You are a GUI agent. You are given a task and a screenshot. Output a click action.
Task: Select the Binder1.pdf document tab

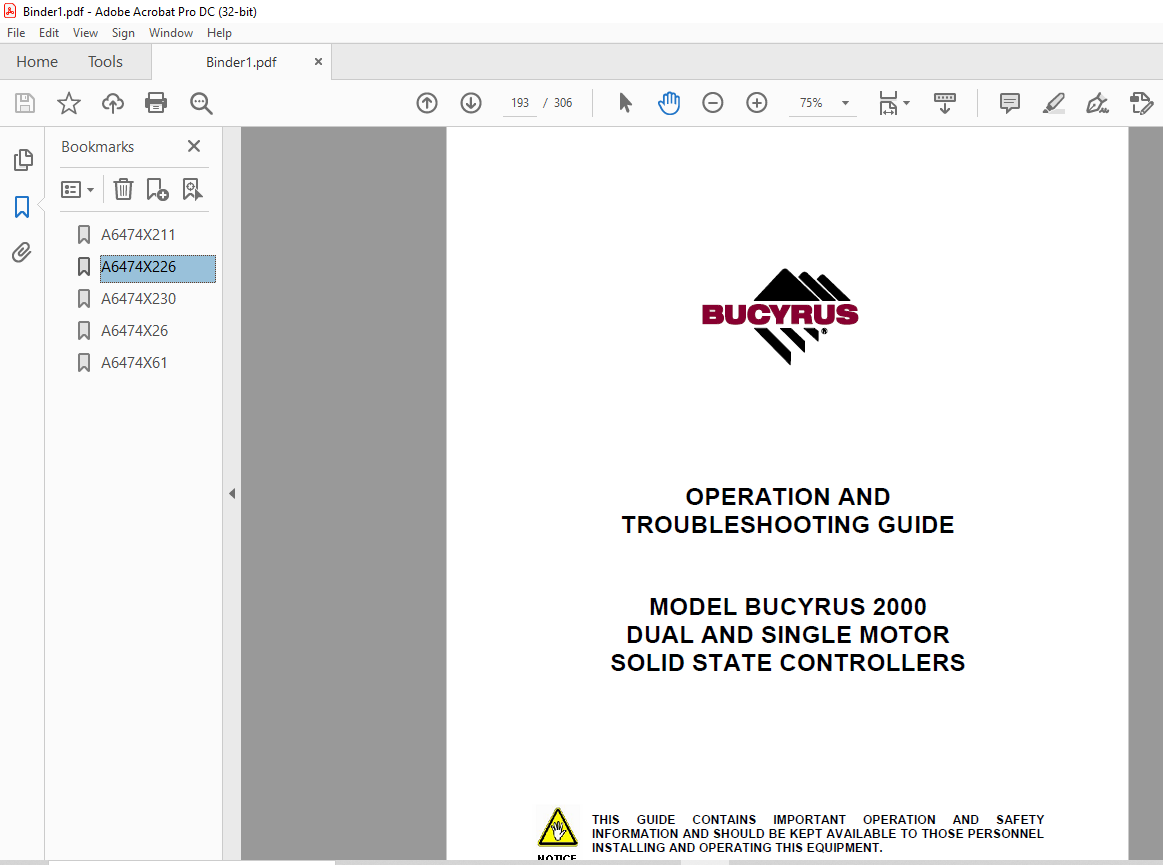coord(241,62)
